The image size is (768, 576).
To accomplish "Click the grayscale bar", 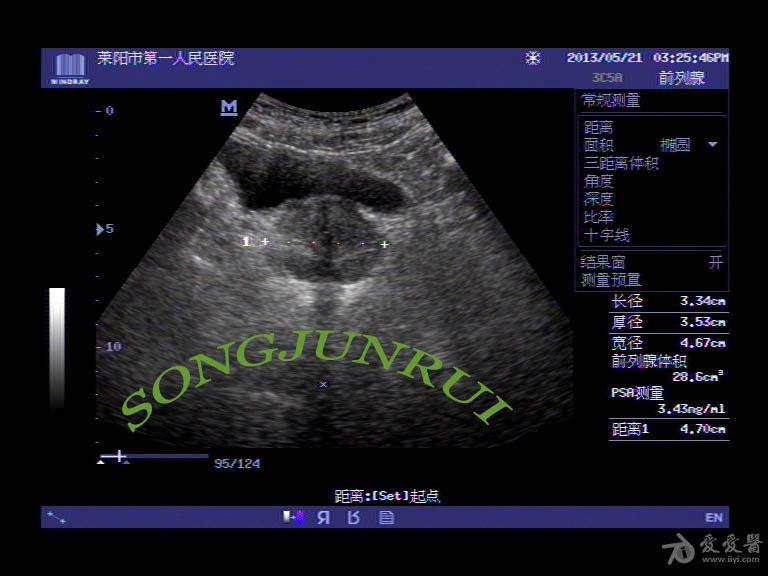I will click(57, 348).
